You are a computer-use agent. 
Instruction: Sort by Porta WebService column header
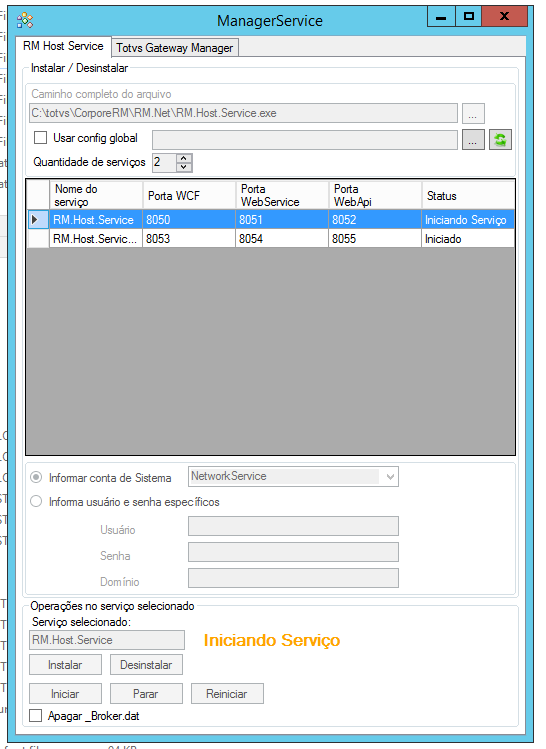pyautogui.click(x=282, y=195)
